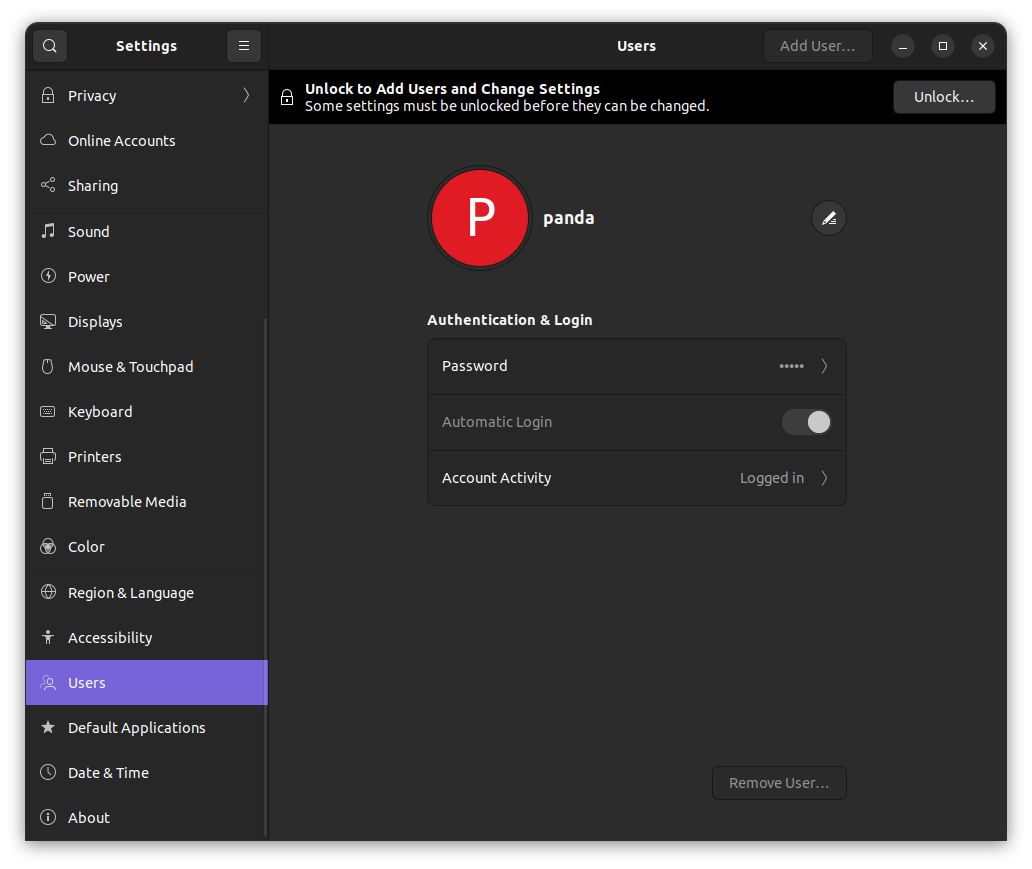Click the About info icon

click(48, 817)
